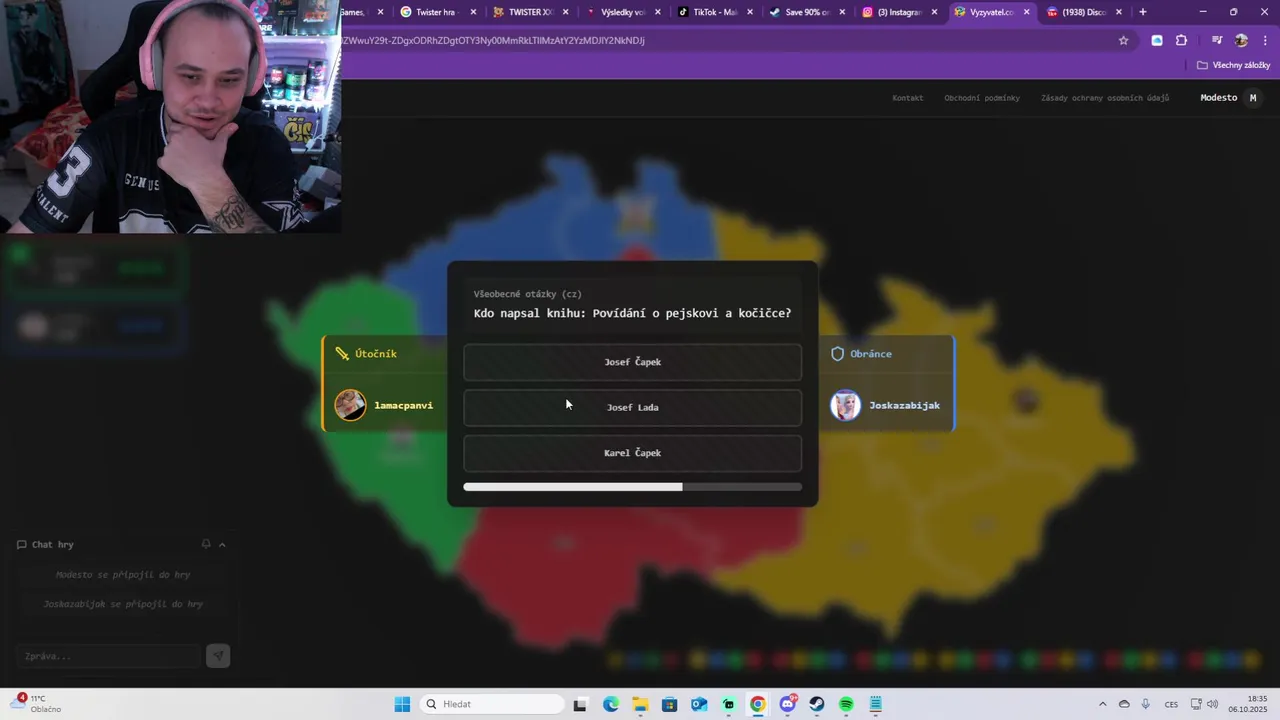Click the attacker sword icon
Image resolution: width=1280 pixels, height=720 pixels.
342,354
